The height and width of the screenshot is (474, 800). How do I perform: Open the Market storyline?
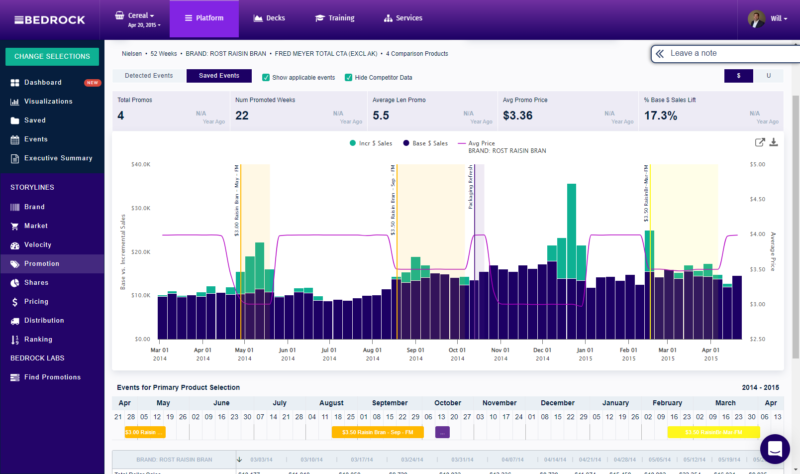point(36,226)
